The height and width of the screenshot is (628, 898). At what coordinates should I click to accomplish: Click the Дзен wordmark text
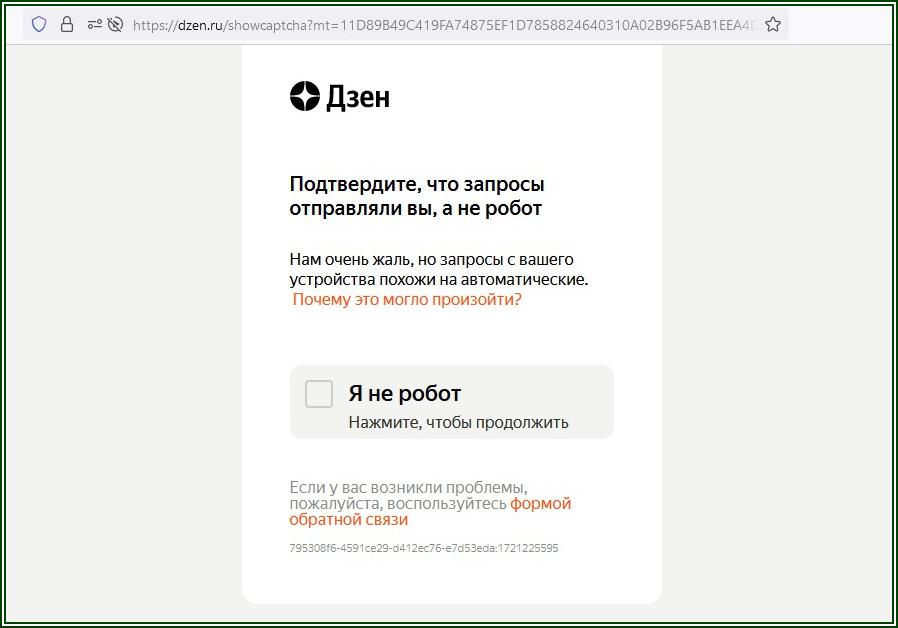(358, 97)
